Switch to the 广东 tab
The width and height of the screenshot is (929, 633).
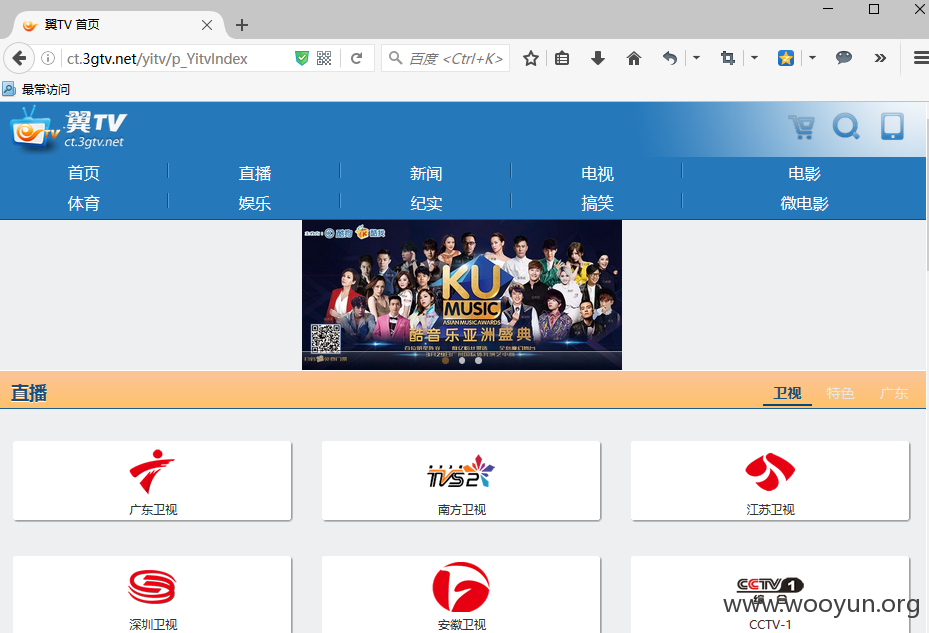(893, 393)
